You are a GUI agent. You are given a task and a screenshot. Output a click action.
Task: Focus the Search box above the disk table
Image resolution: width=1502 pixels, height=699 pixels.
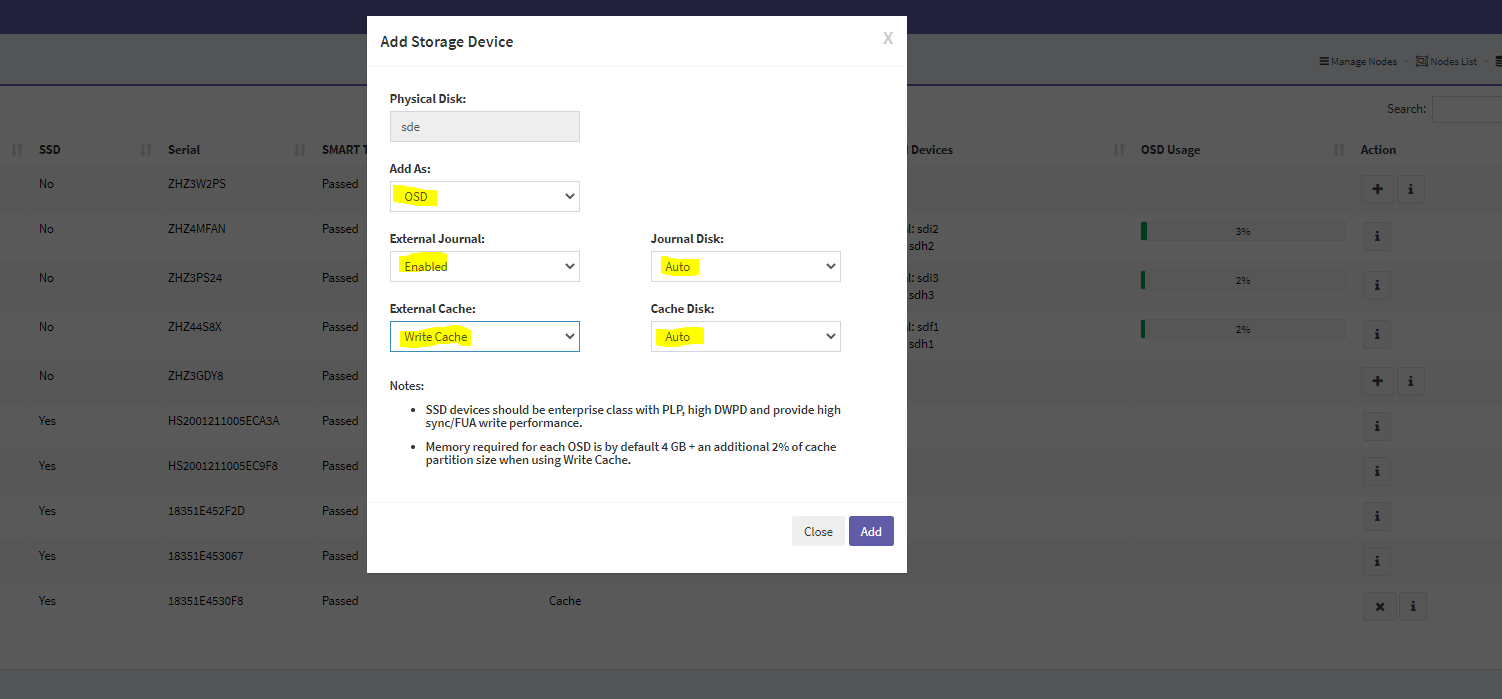1466,109
